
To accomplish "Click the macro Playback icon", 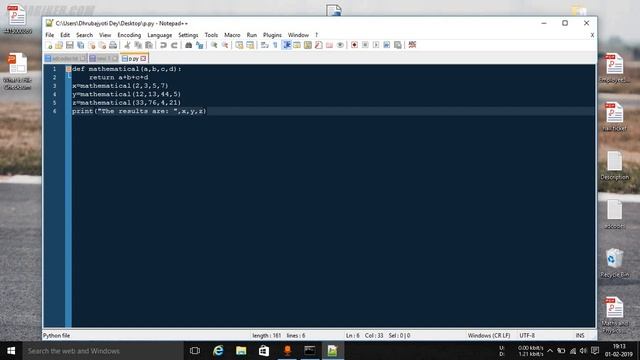I will point(376,45).
